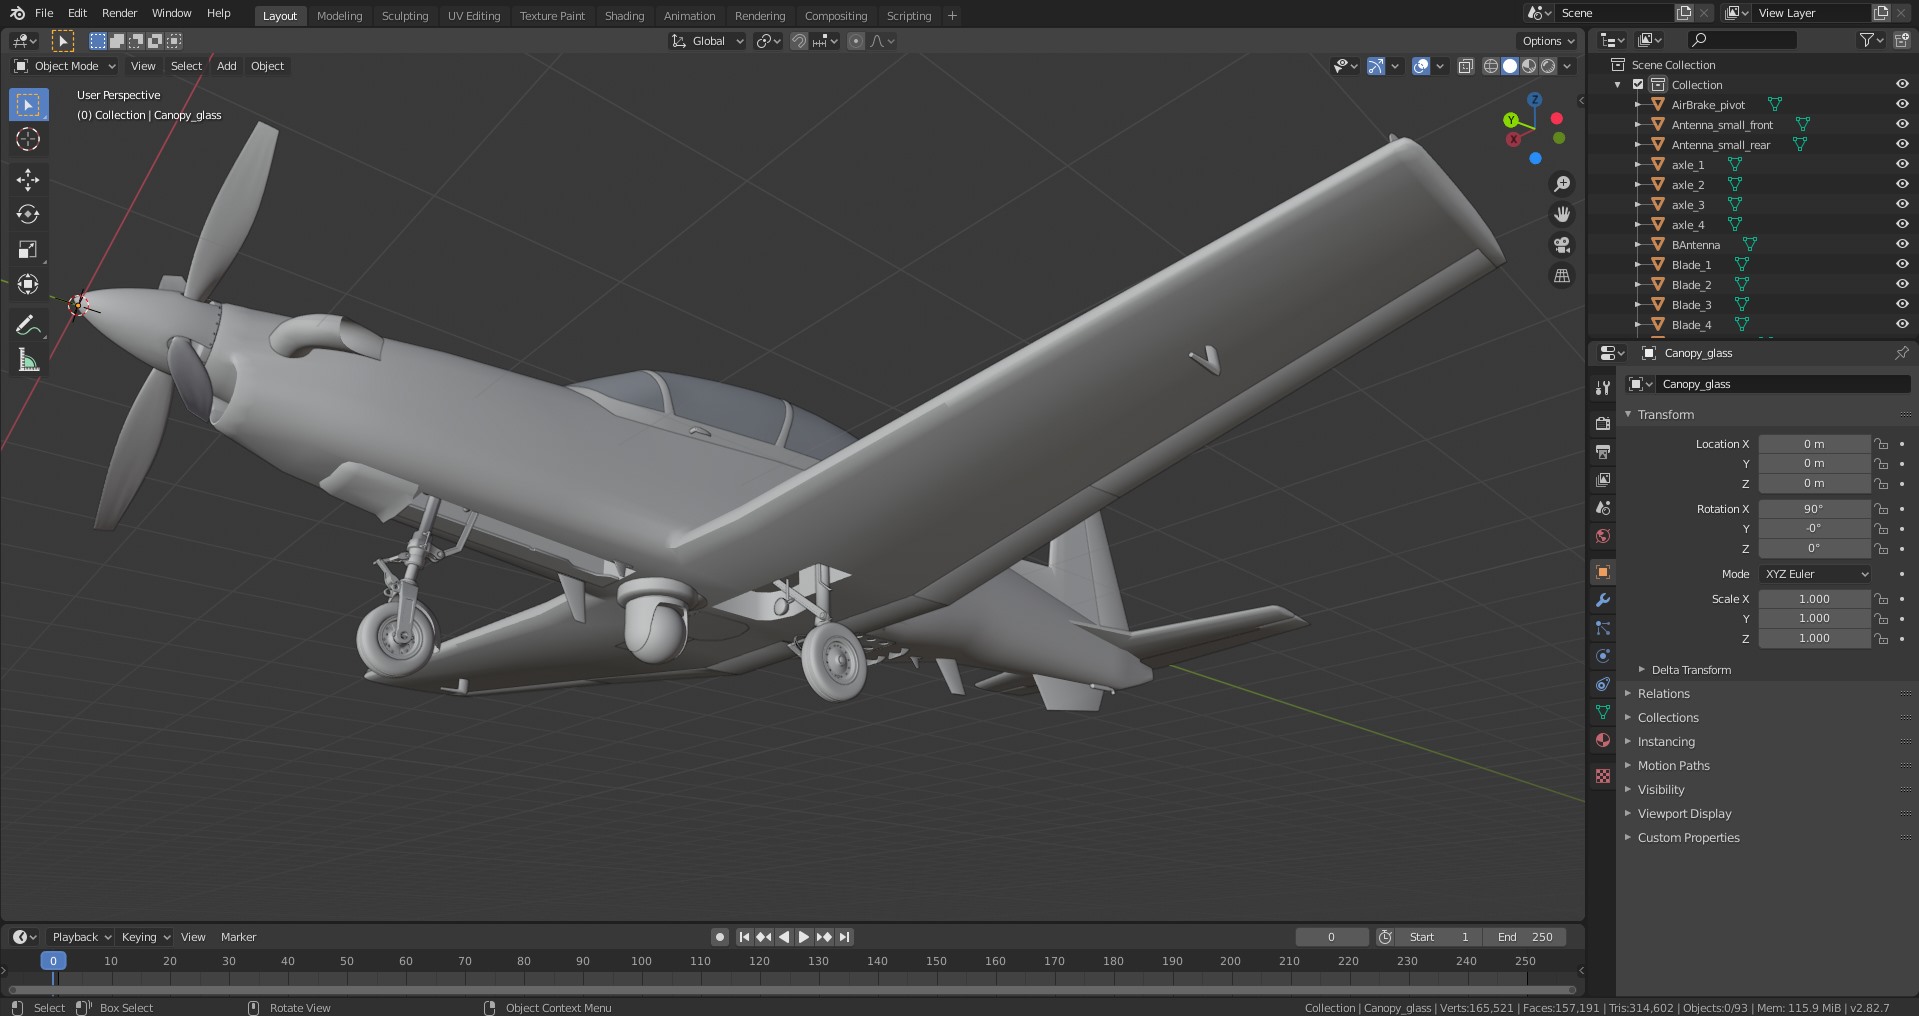Enable Wireframe viewport shading
Image resolution: width=1919 pixels, height=1016 pixels.
[x=1490, y=66]
